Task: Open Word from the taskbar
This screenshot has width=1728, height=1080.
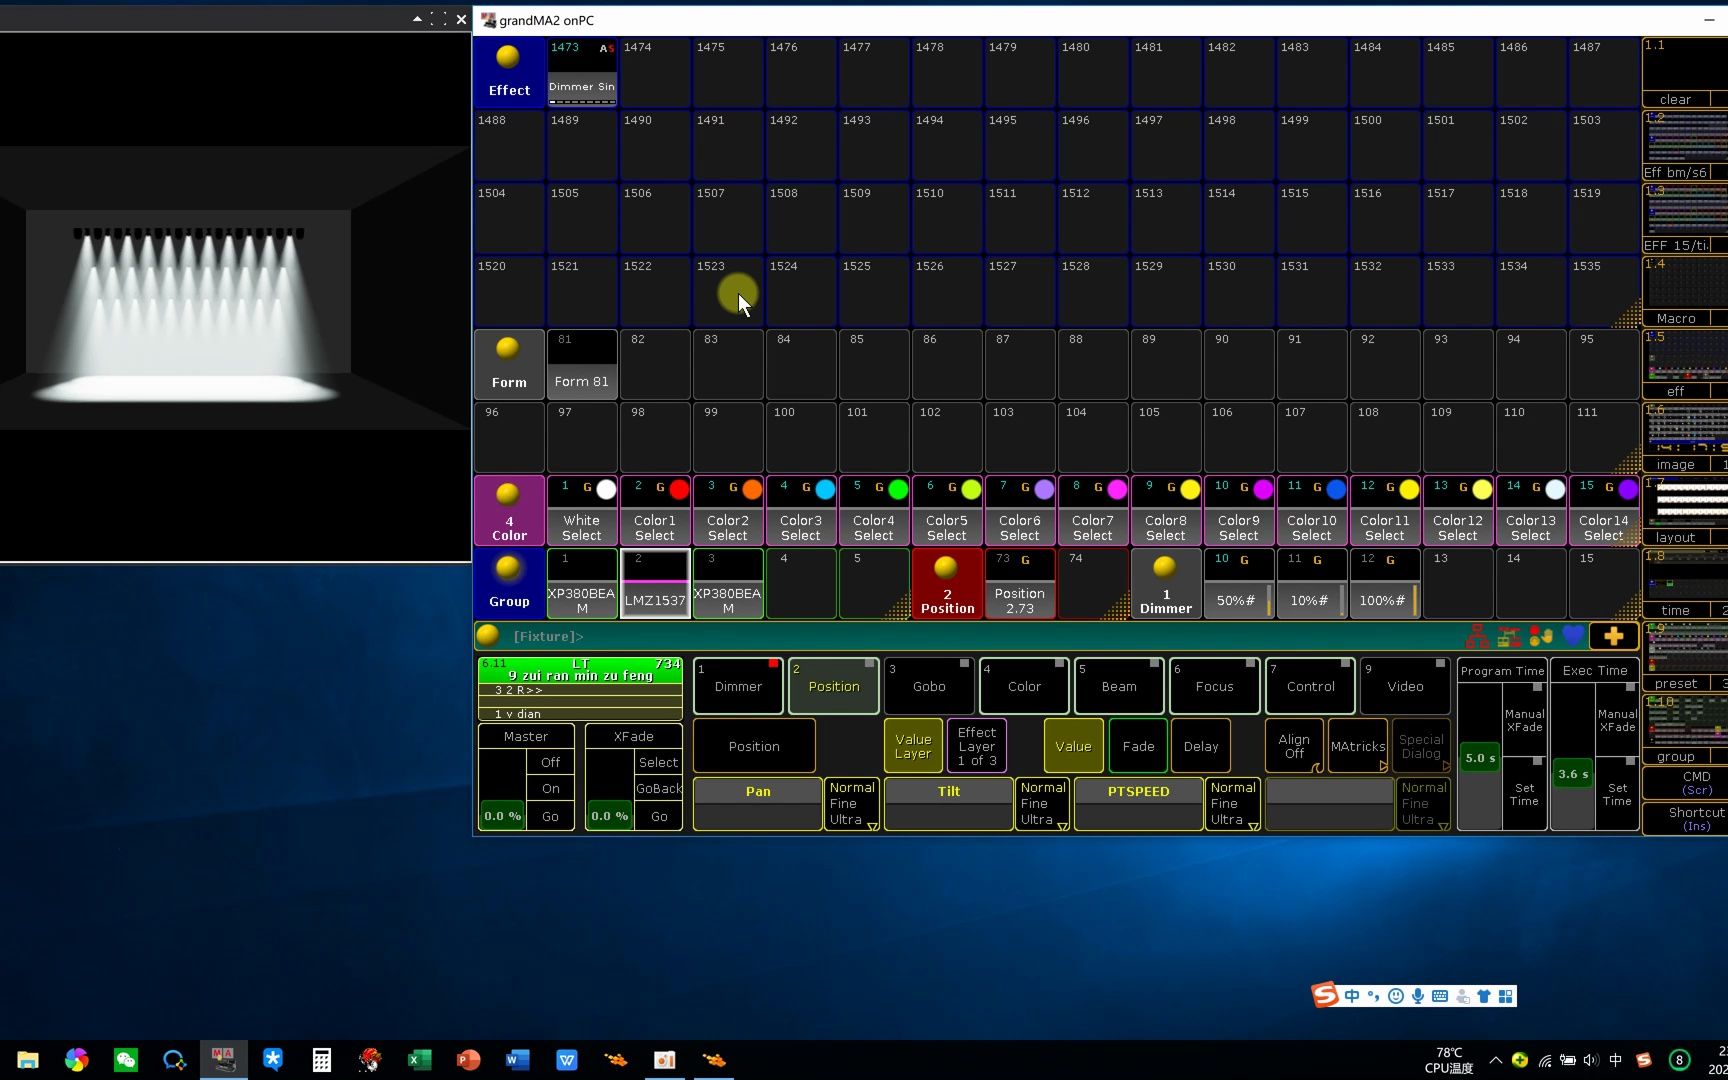Action: pos(517,1060)
